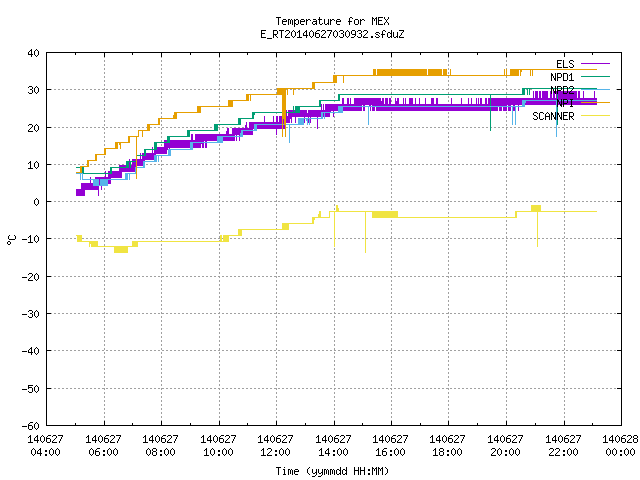This screenshot has width=640, height=480.
Task: Click the x-axis tick label 140627 18:00
Action: [448, 446]
